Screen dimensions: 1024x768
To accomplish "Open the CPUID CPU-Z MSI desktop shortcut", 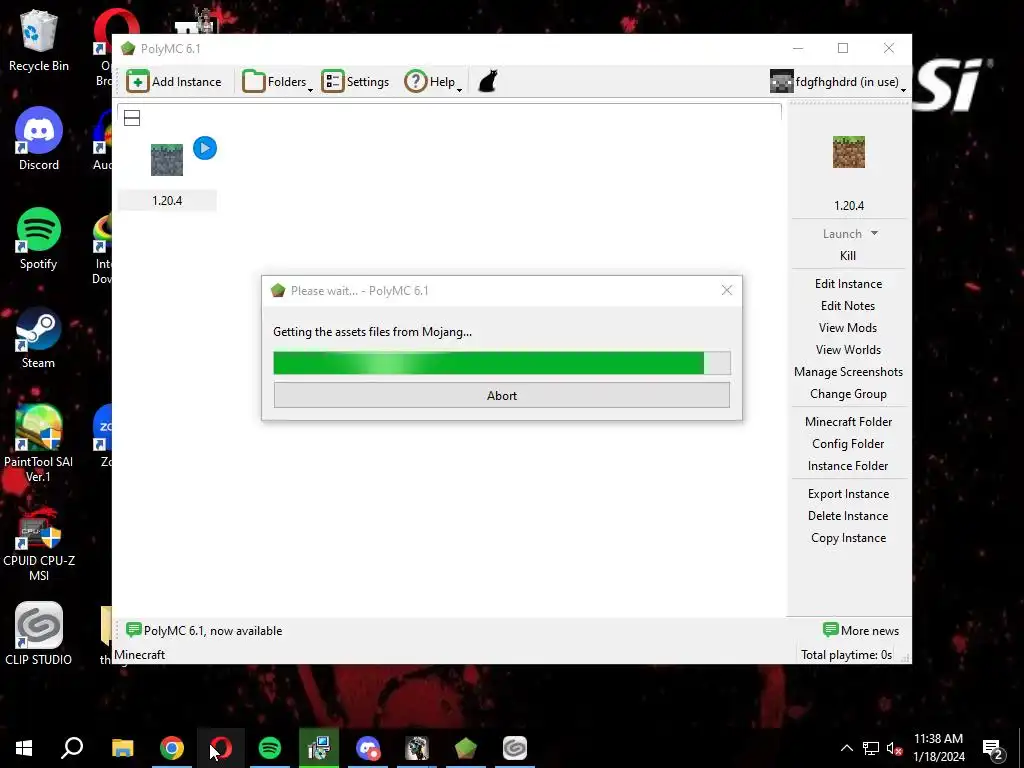I will [x=39, y=545].
